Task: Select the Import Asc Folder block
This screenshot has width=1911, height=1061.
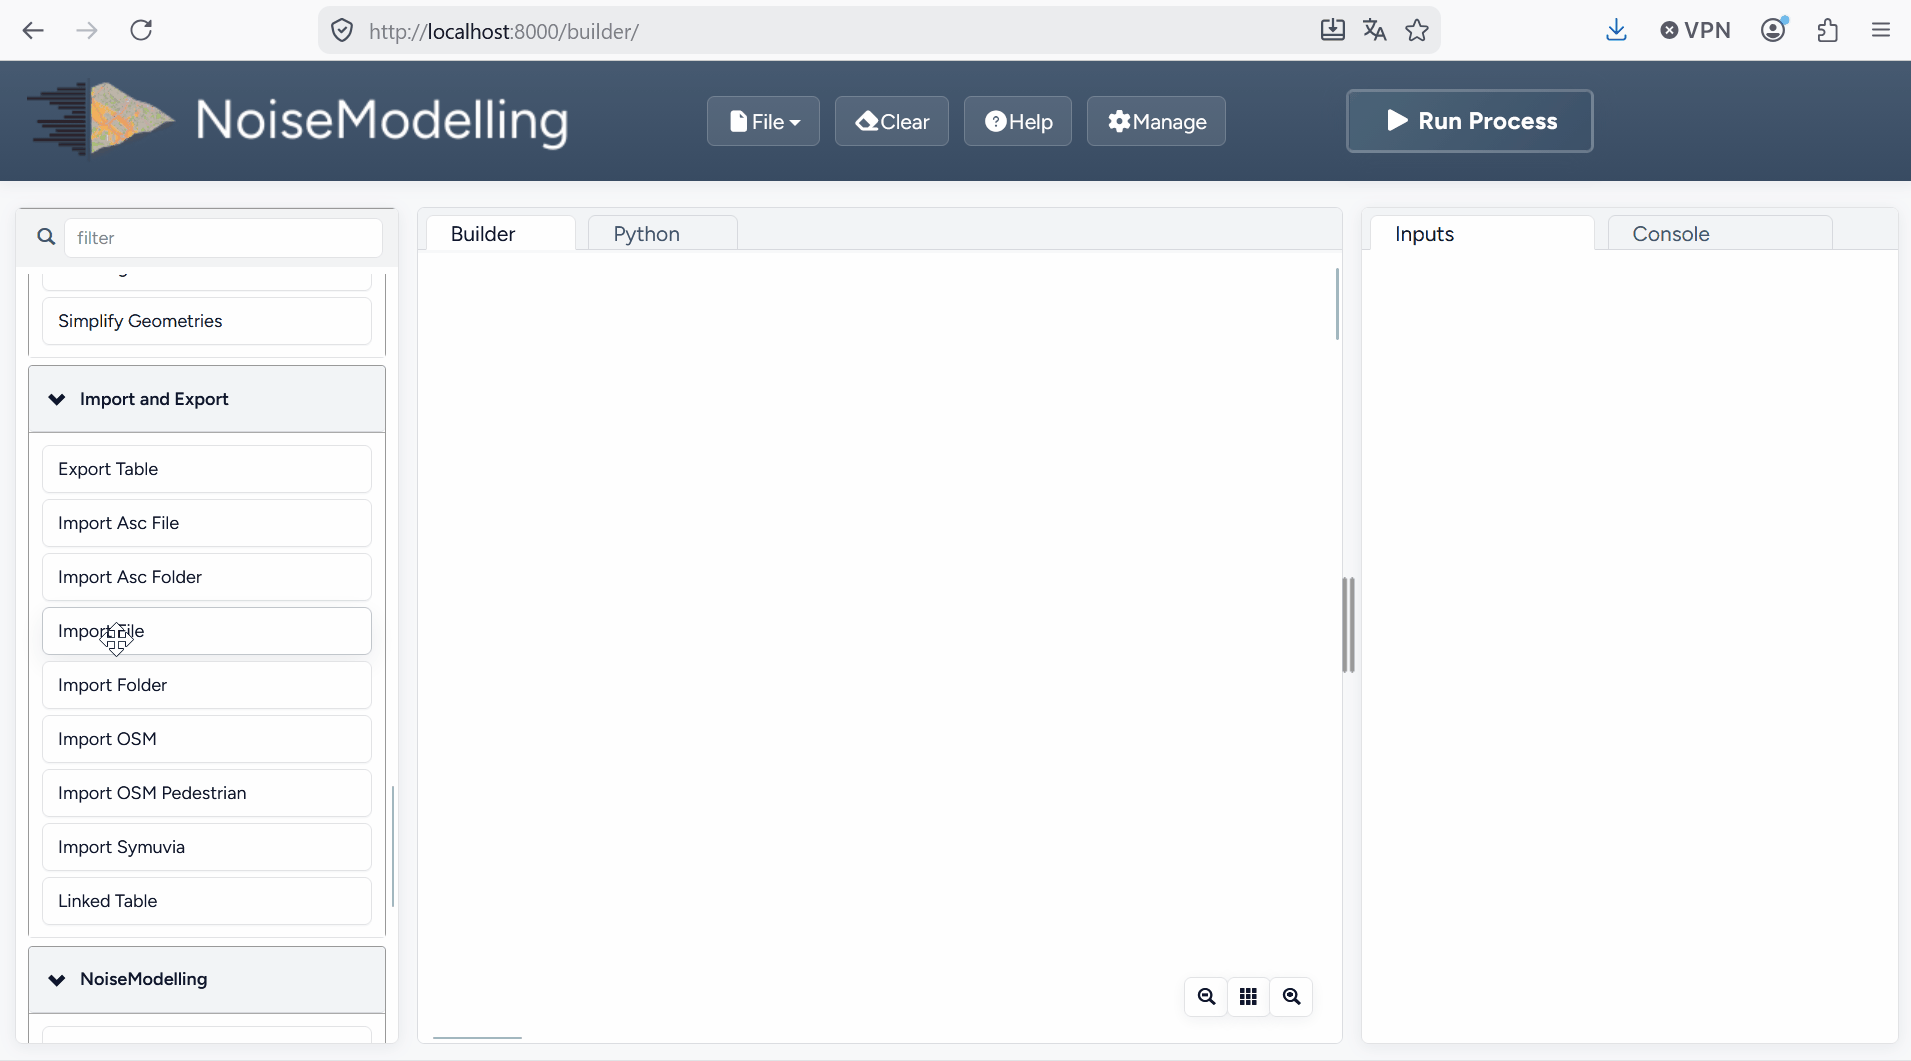Action: [207, 577]
